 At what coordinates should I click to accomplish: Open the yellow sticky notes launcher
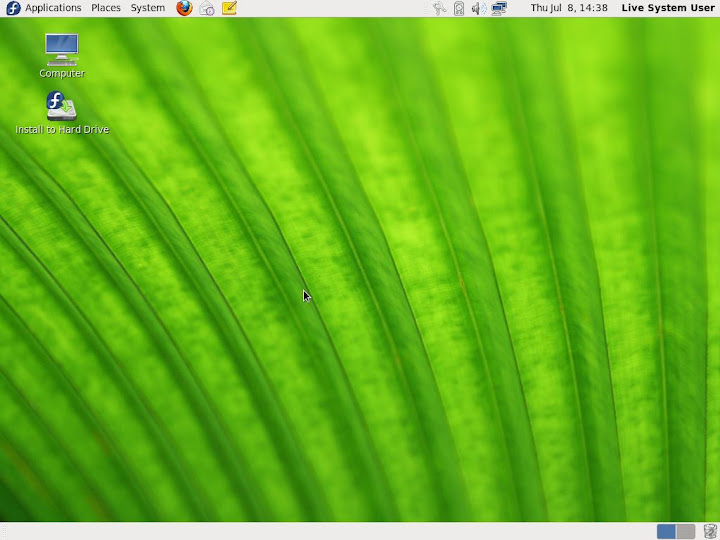click(x=229, y=8)
